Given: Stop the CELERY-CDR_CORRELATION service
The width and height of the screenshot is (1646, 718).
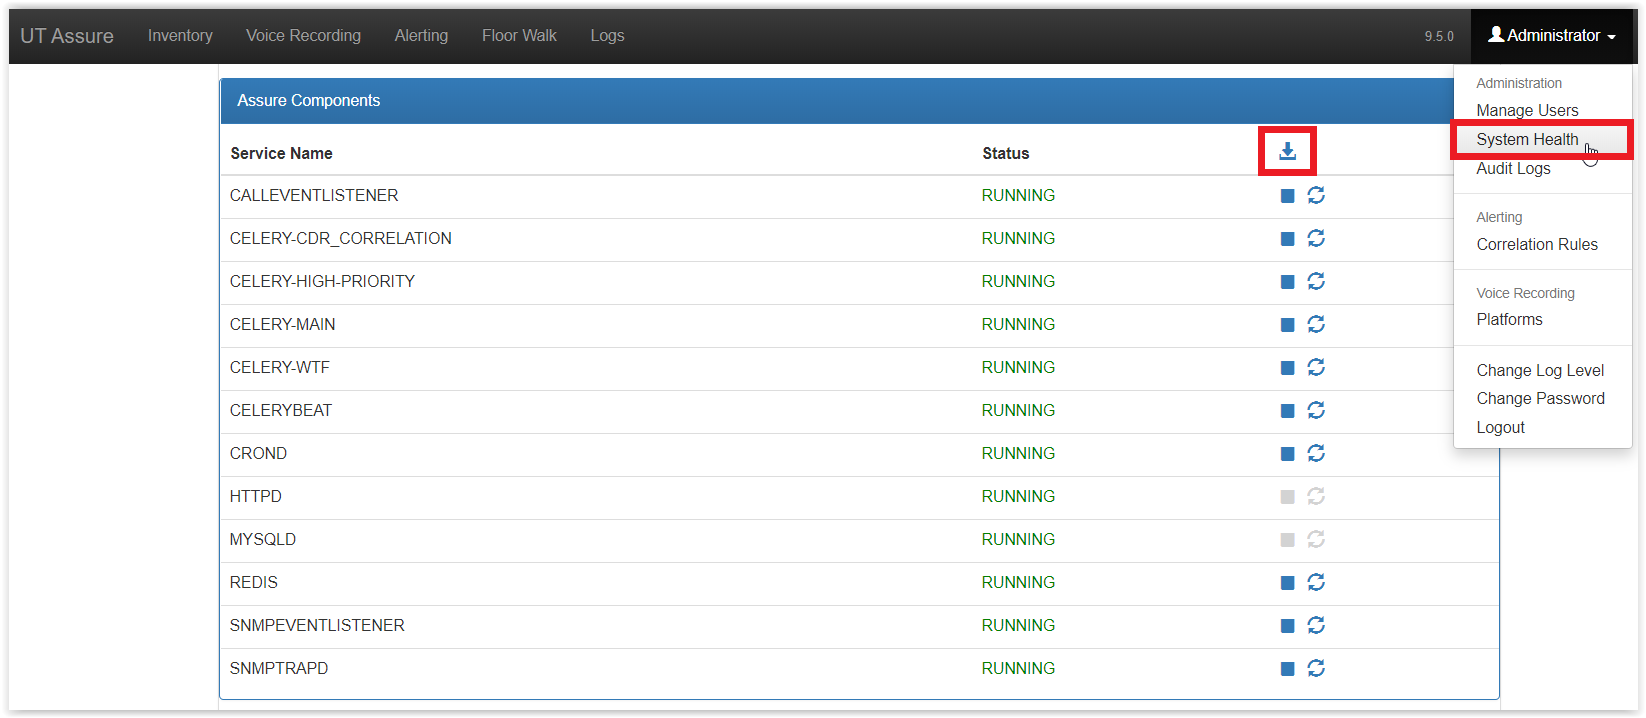Looking at the screenshot, I should click(1288, 239).
